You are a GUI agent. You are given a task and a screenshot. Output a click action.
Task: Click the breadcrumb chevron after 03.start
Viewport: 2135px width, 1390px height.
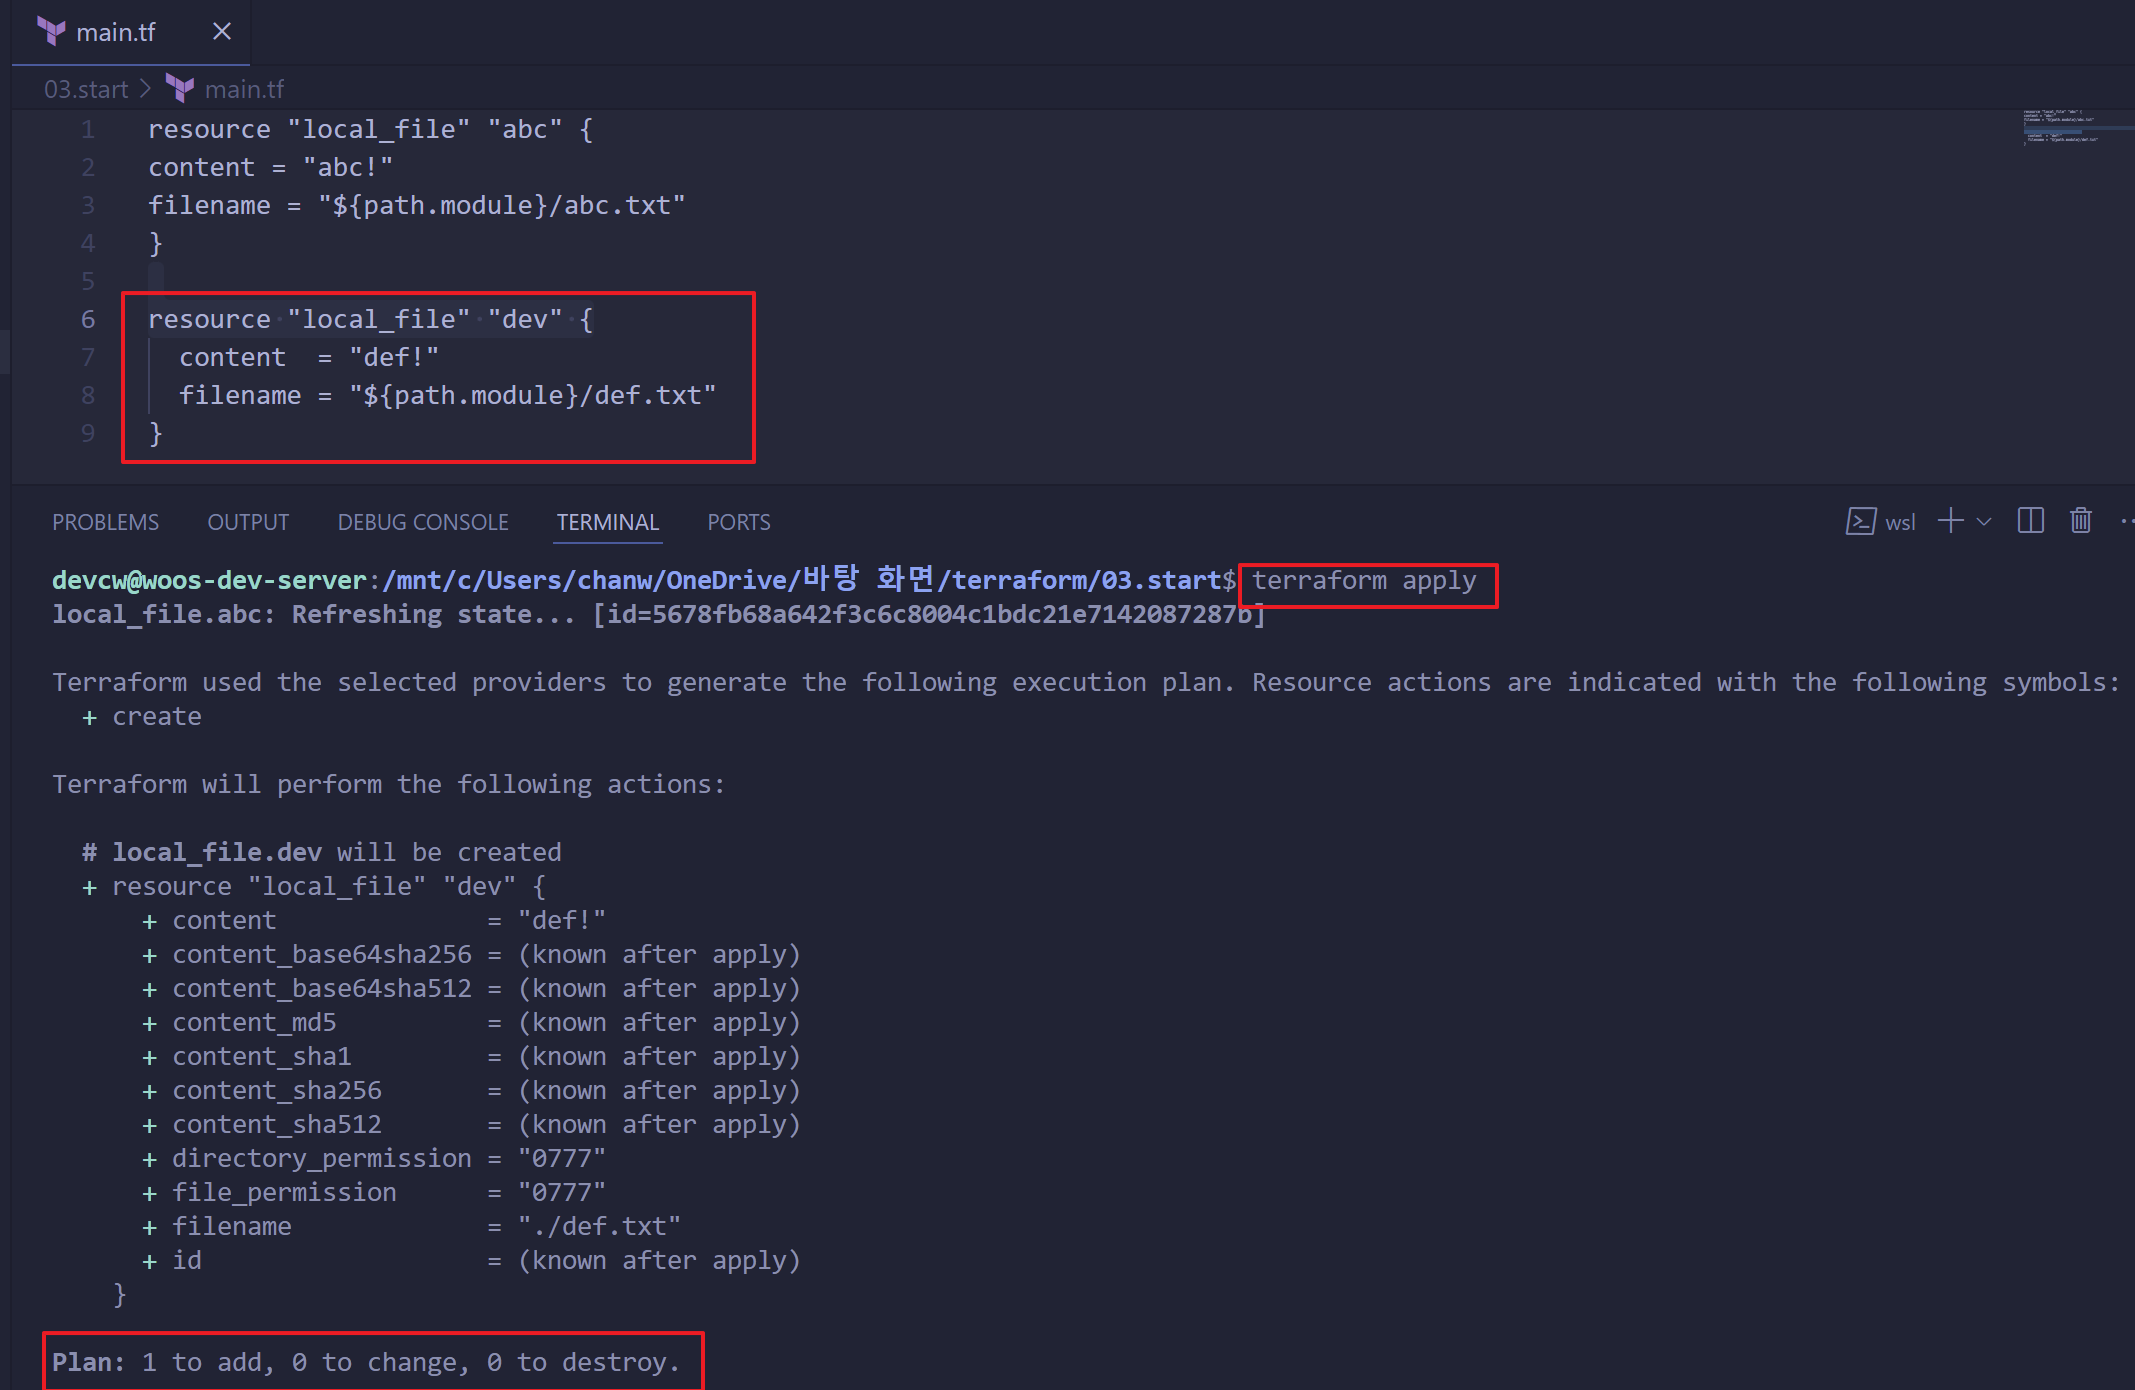coord(146,89)
